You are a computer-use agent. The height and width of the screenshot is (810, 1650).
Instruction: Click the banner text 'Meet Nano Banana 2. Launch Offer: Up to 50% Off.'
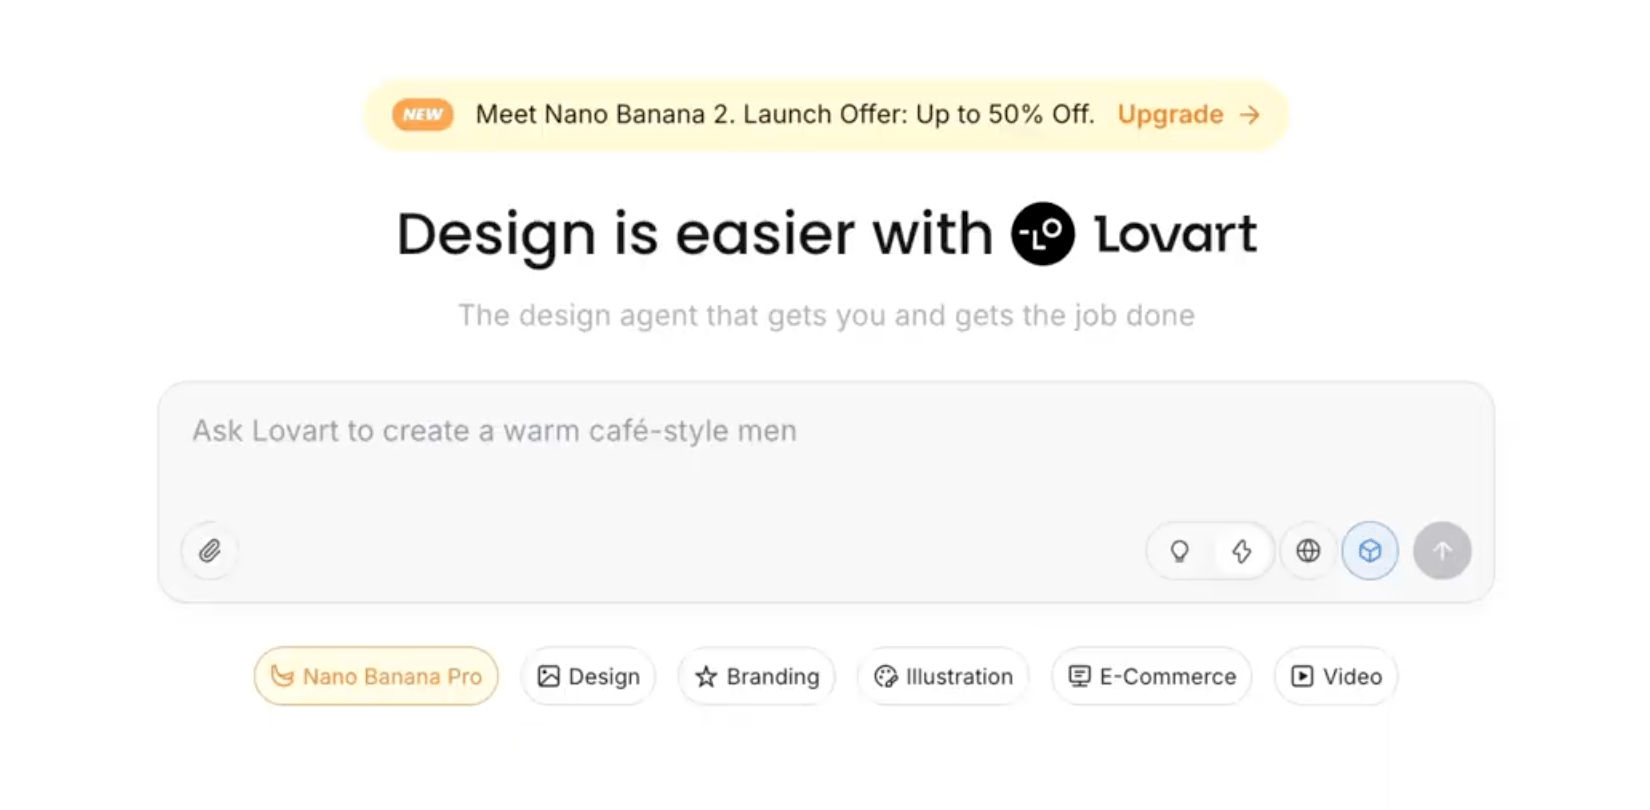pos(785,115)
